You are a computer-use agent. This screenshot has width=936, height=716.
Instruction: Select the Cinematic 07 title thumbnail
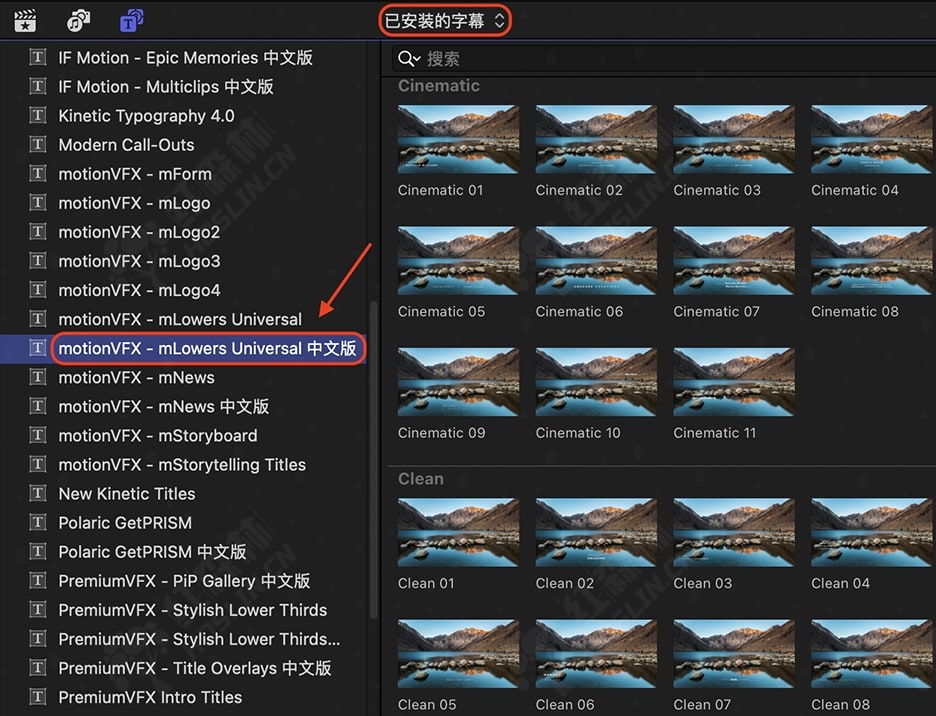[734, 260]
